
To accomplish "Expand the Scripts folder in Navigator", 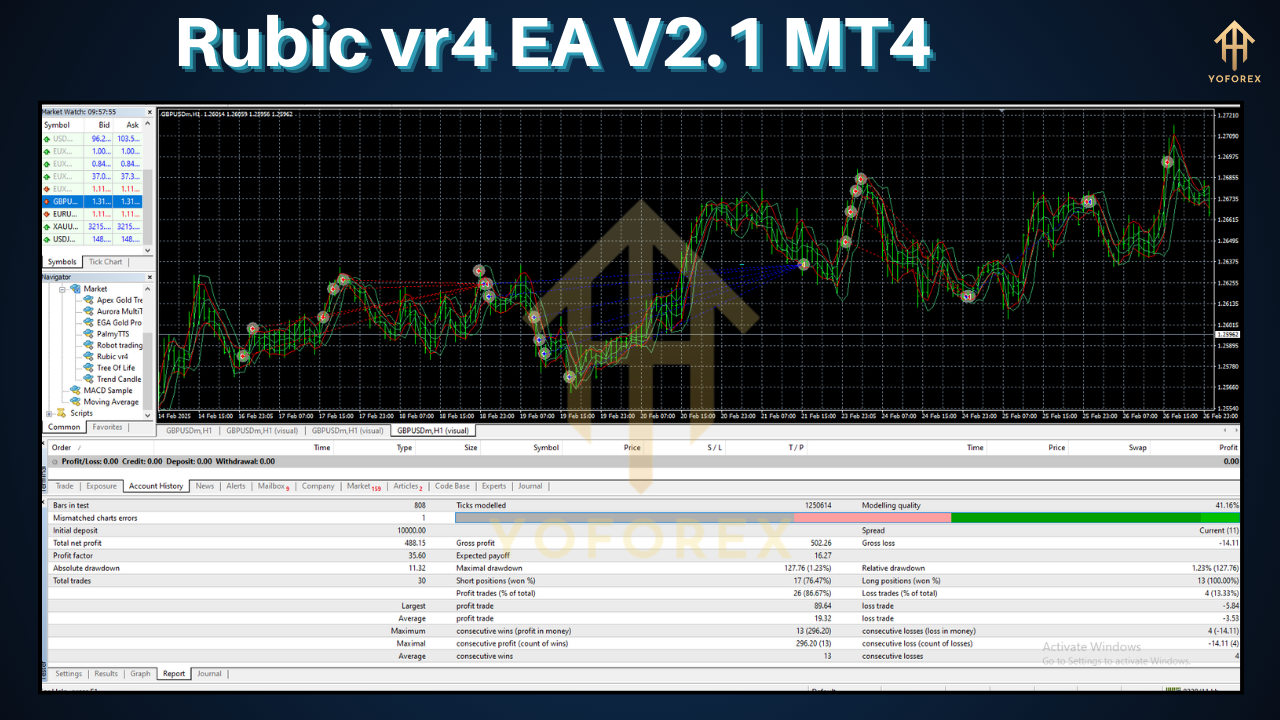I will [48, 413].
